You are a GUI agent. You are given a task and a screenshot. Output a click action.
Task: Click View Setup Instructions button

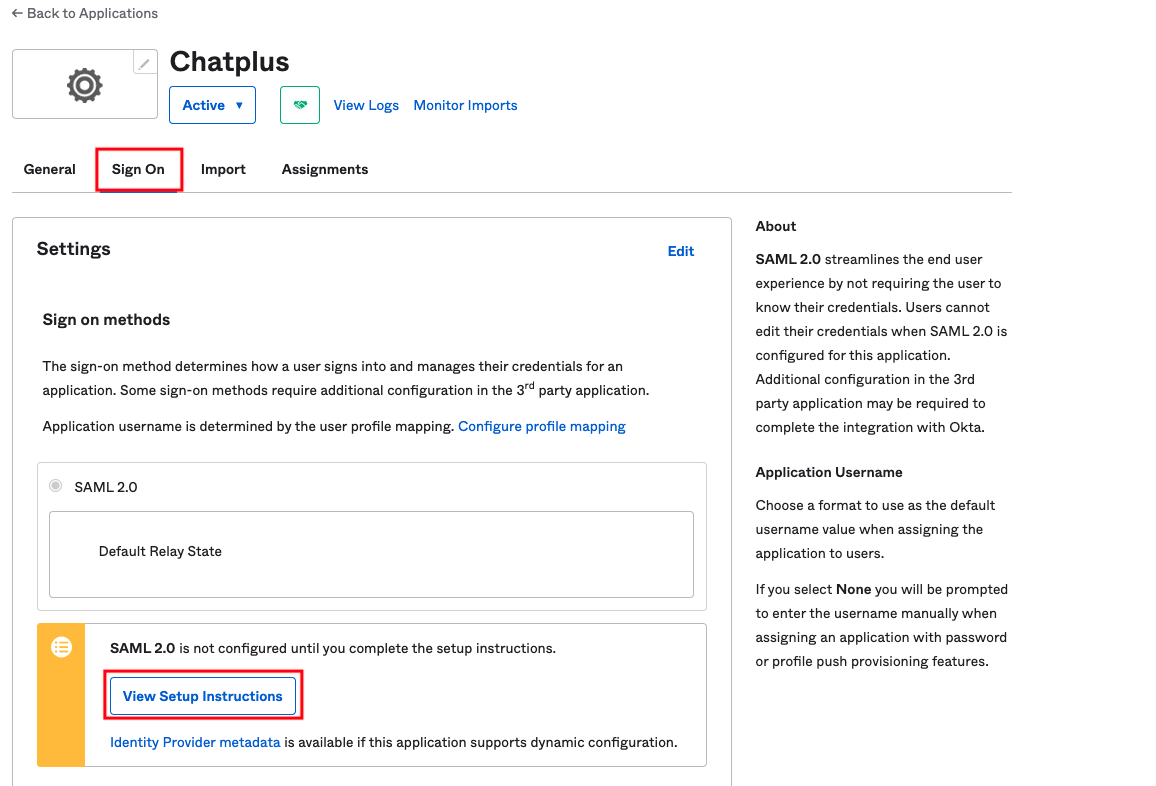[x=203, y=696]
